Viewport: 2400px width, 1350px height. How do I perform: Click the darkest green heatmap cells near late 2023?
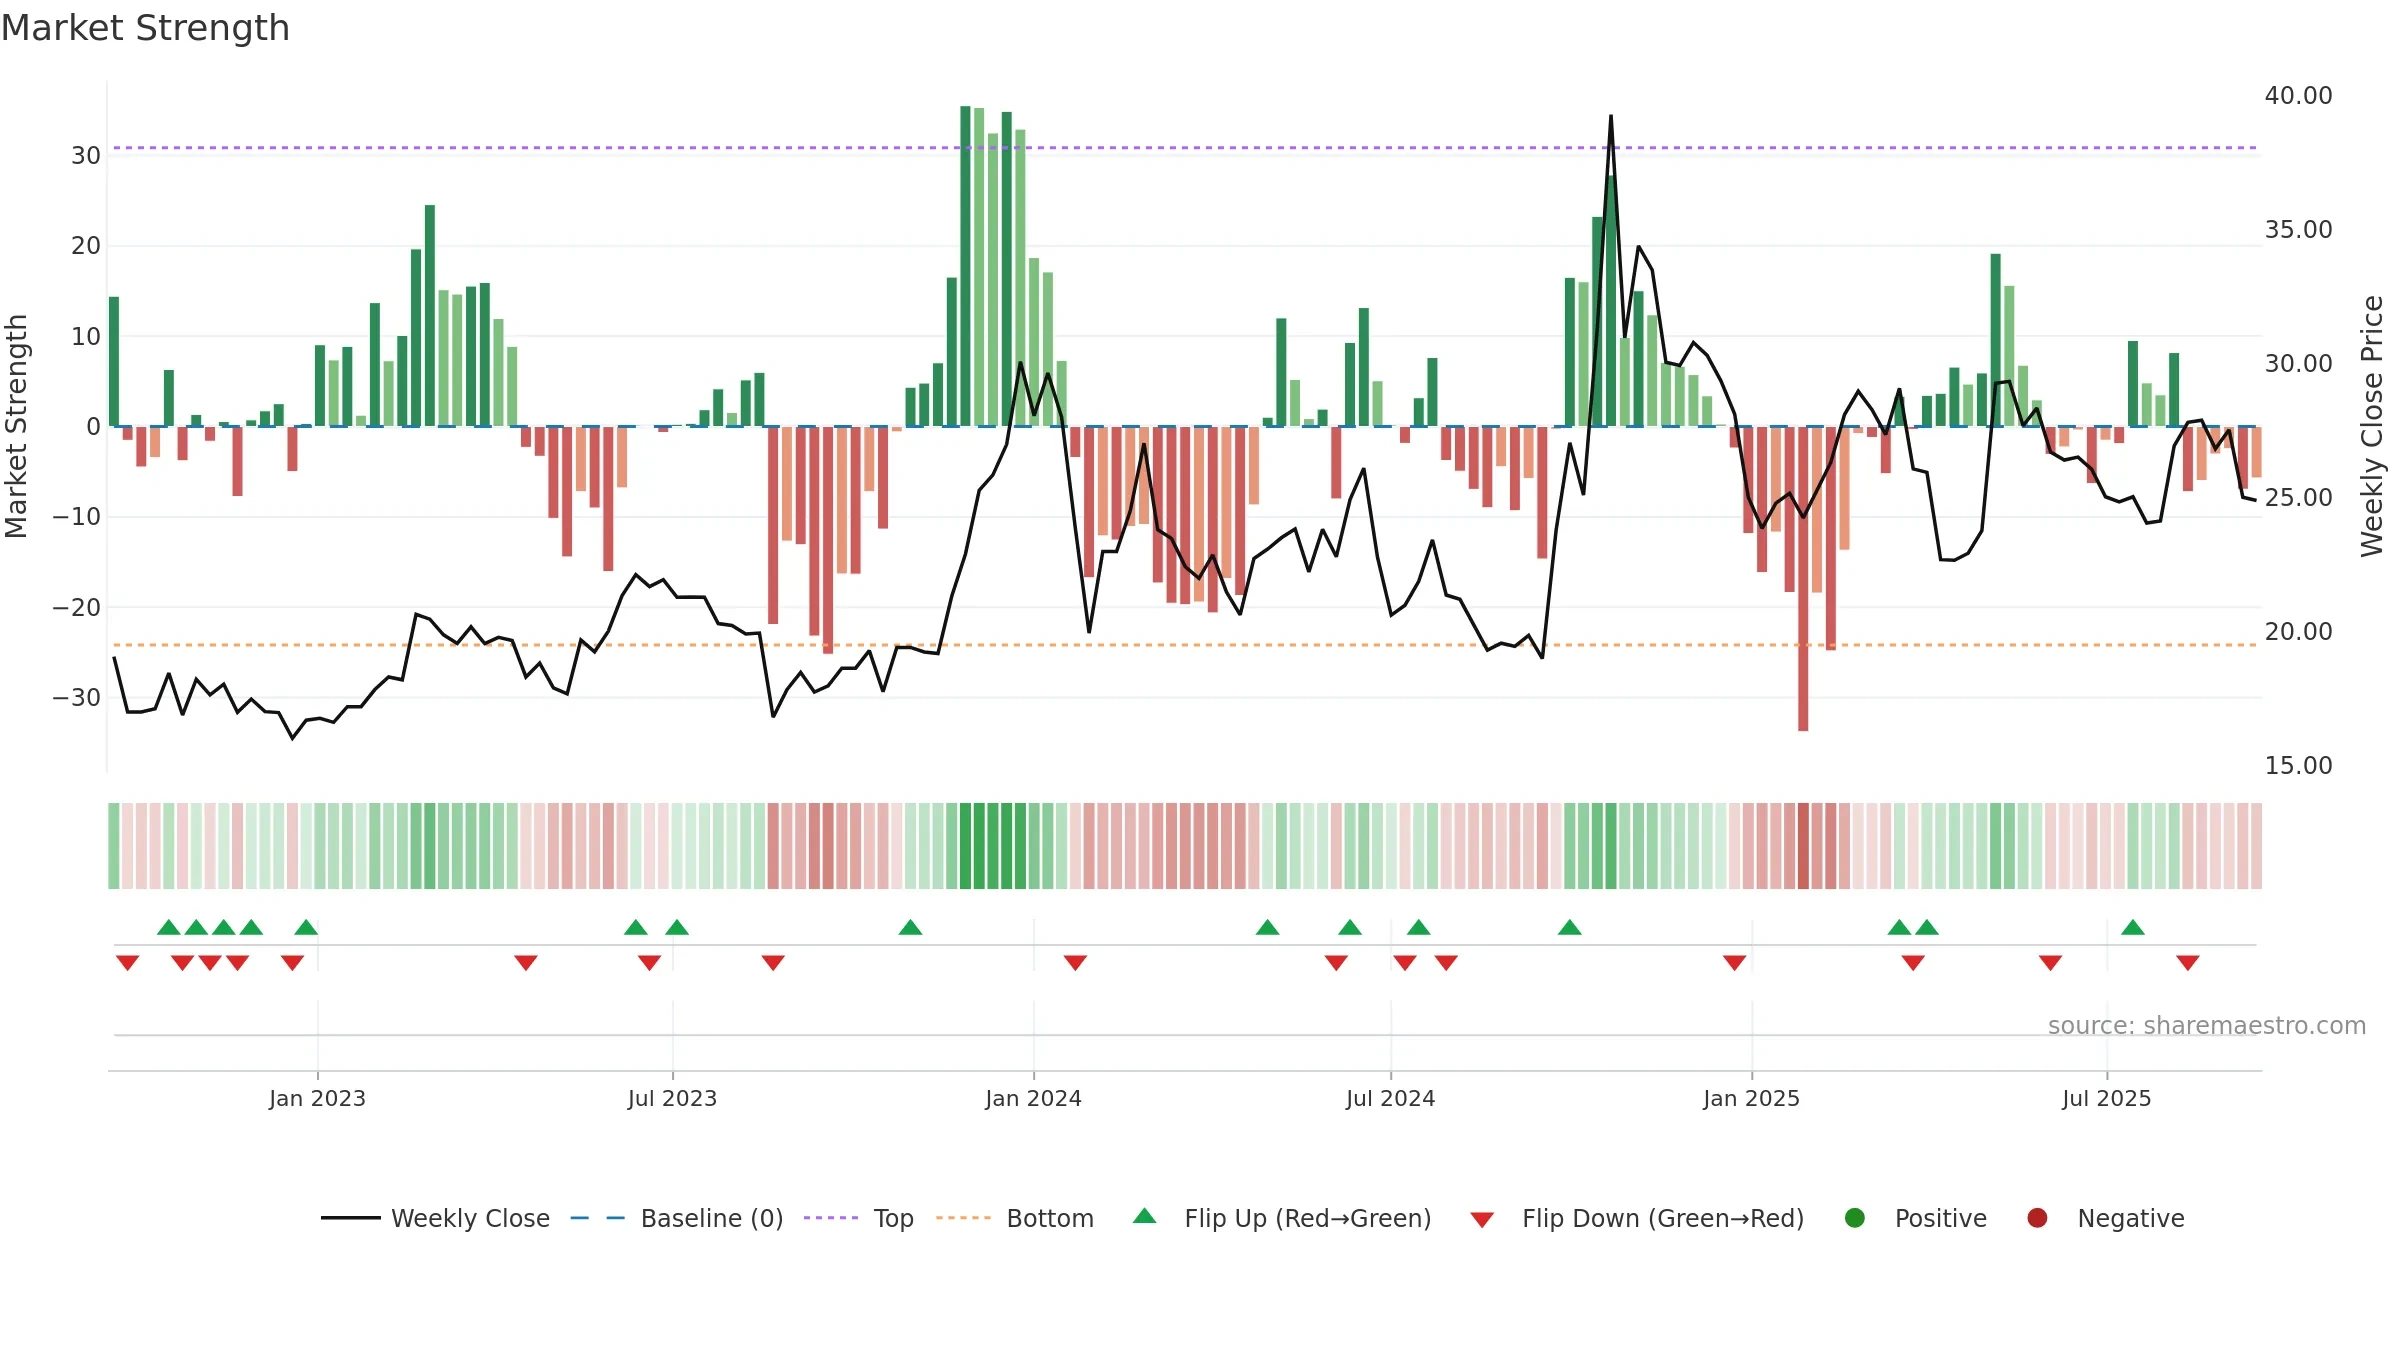(993, 845)
